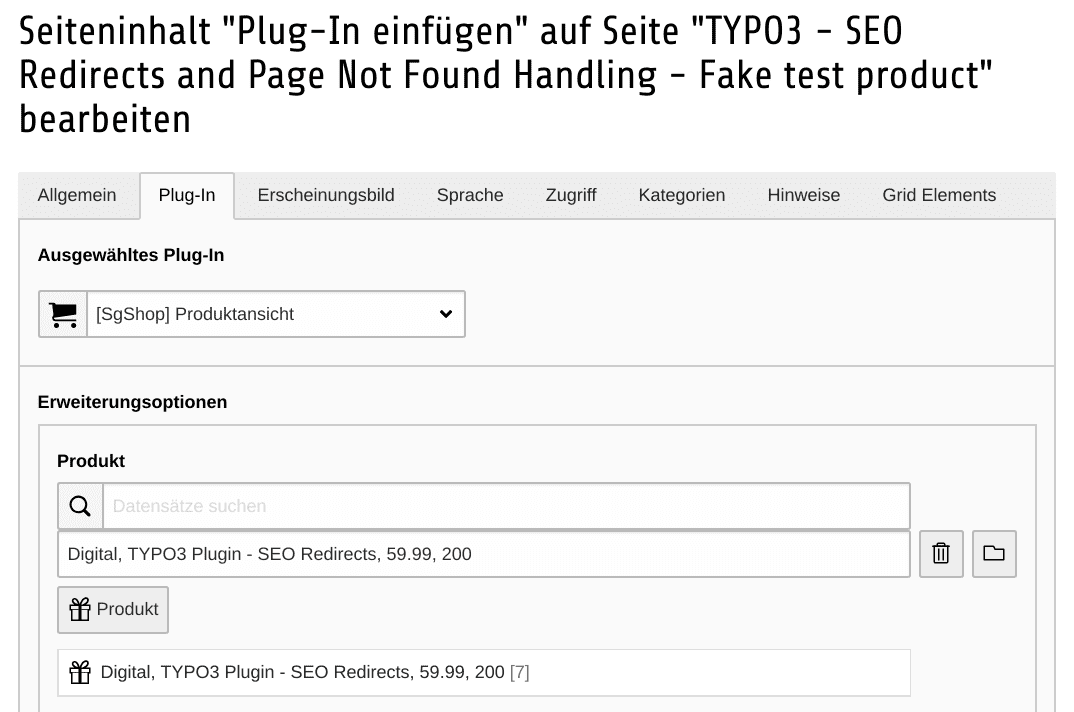Click gift icon in the product record row
The height and width of the screenshot is (712, 1074).
click(80, 672)
